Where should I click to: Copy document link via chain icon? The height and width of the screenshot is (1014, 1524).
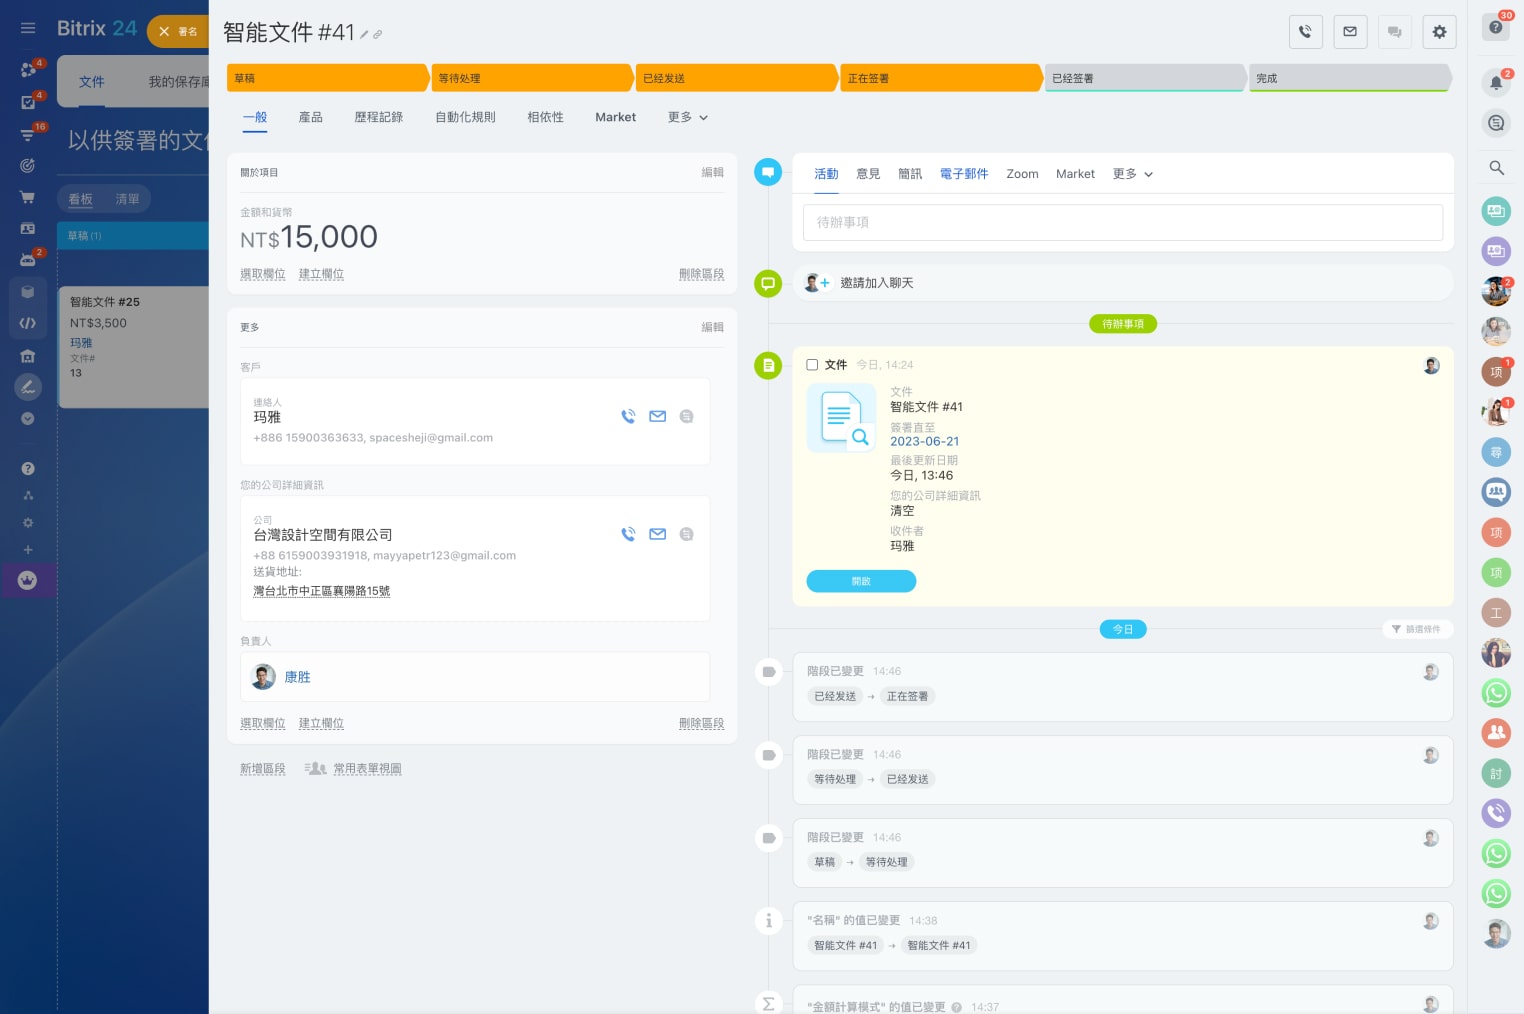point(378,35)
